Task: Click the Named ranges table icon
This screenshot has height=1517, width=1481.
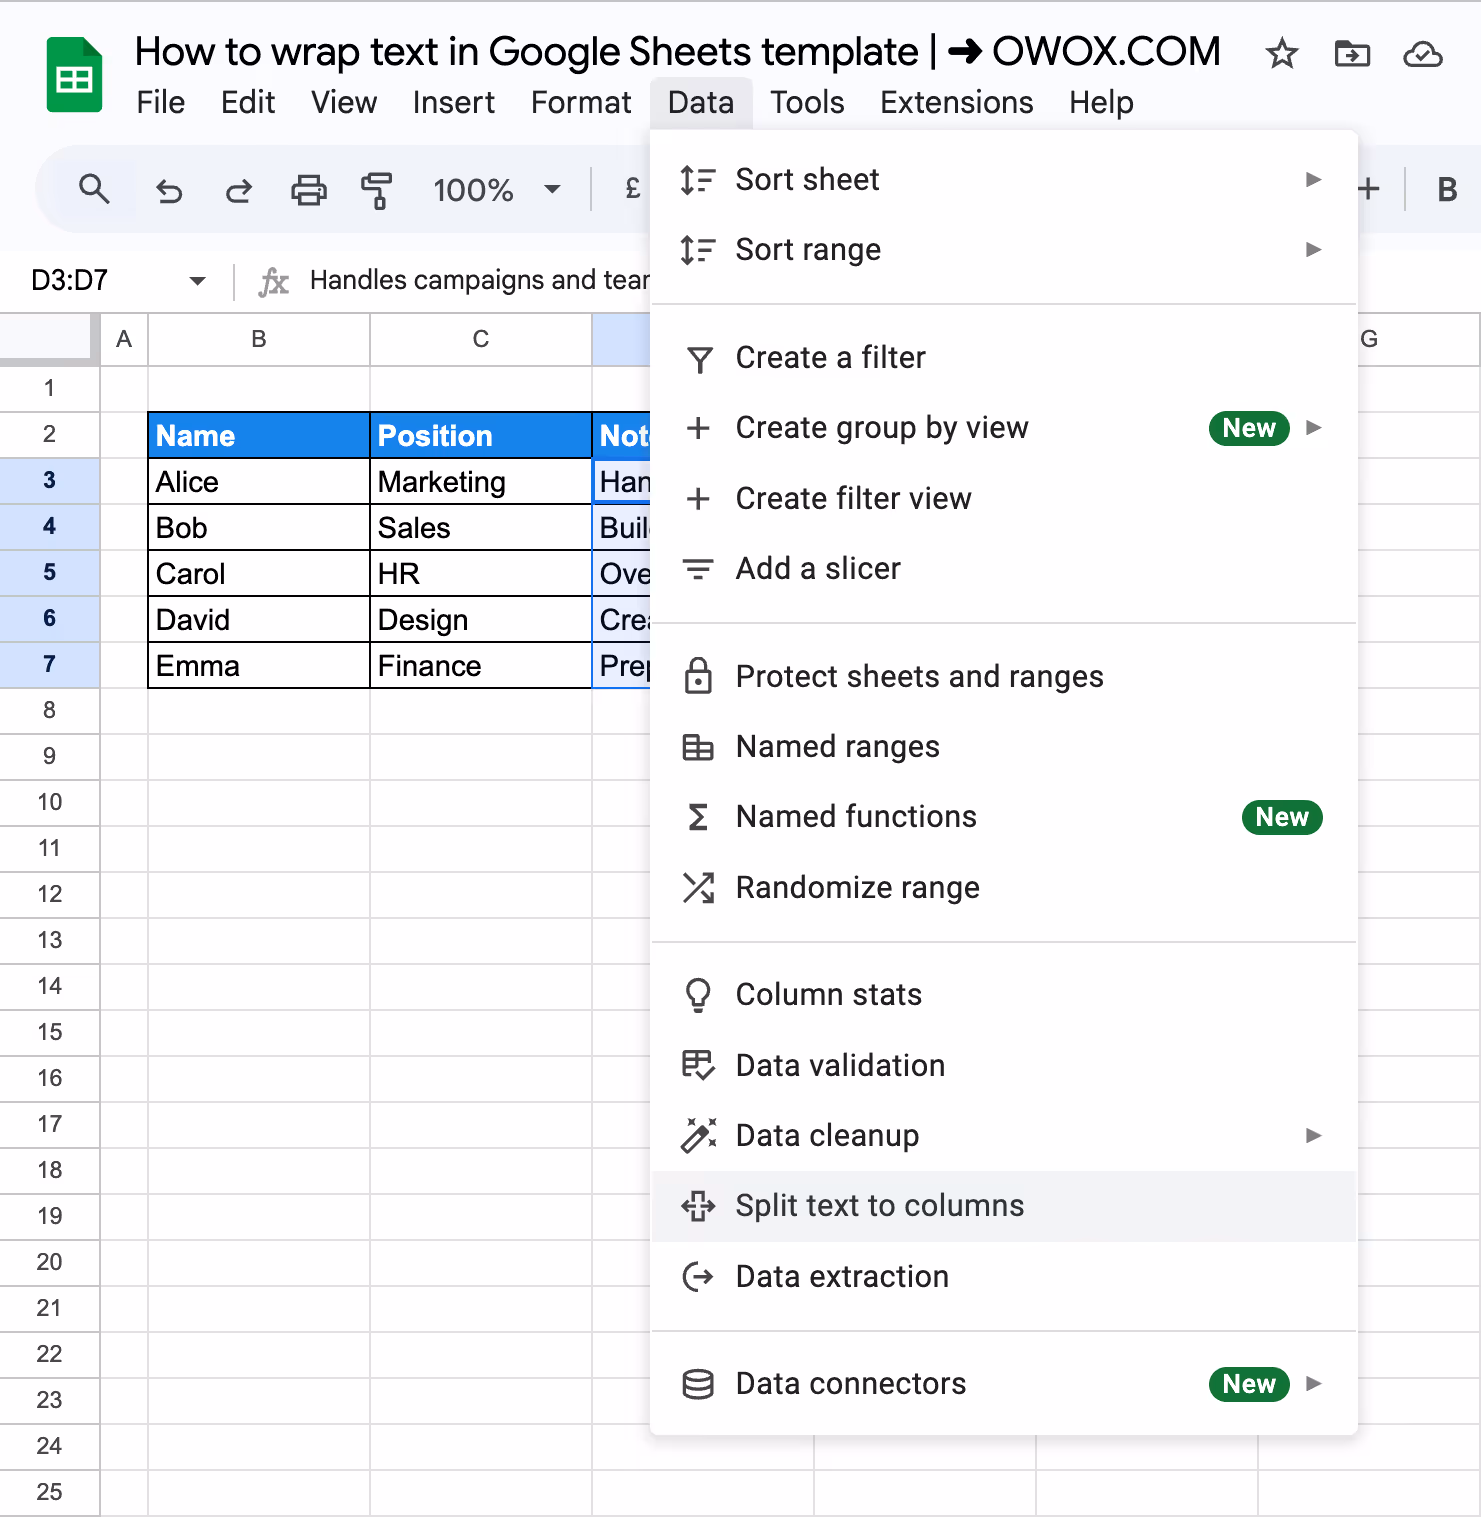Action: pyautogui.click(x=698, y=747)
